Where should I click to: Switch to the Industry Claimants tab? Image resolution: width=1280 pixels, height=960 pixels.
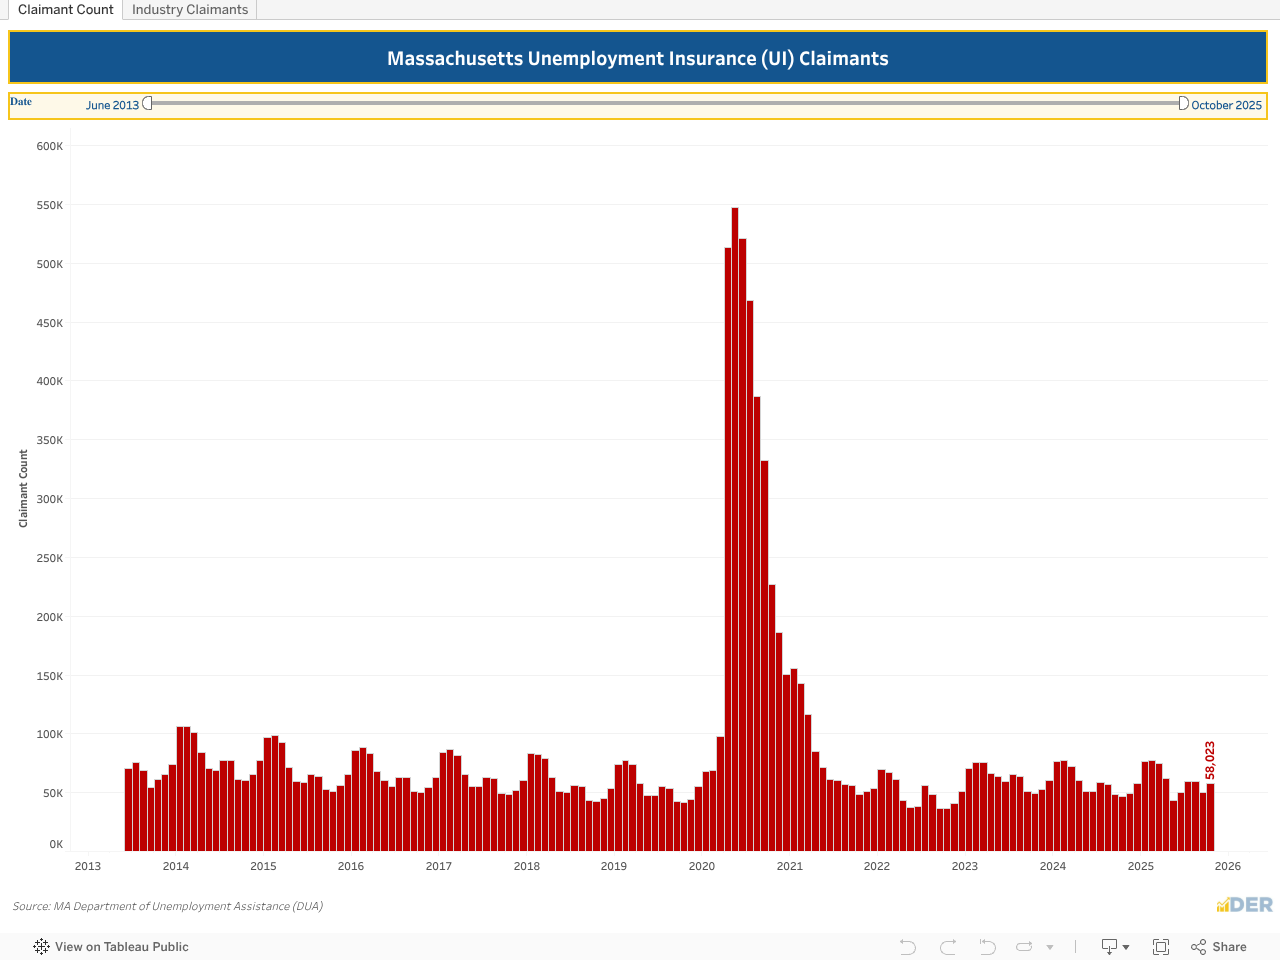click(x=190, y=10)
